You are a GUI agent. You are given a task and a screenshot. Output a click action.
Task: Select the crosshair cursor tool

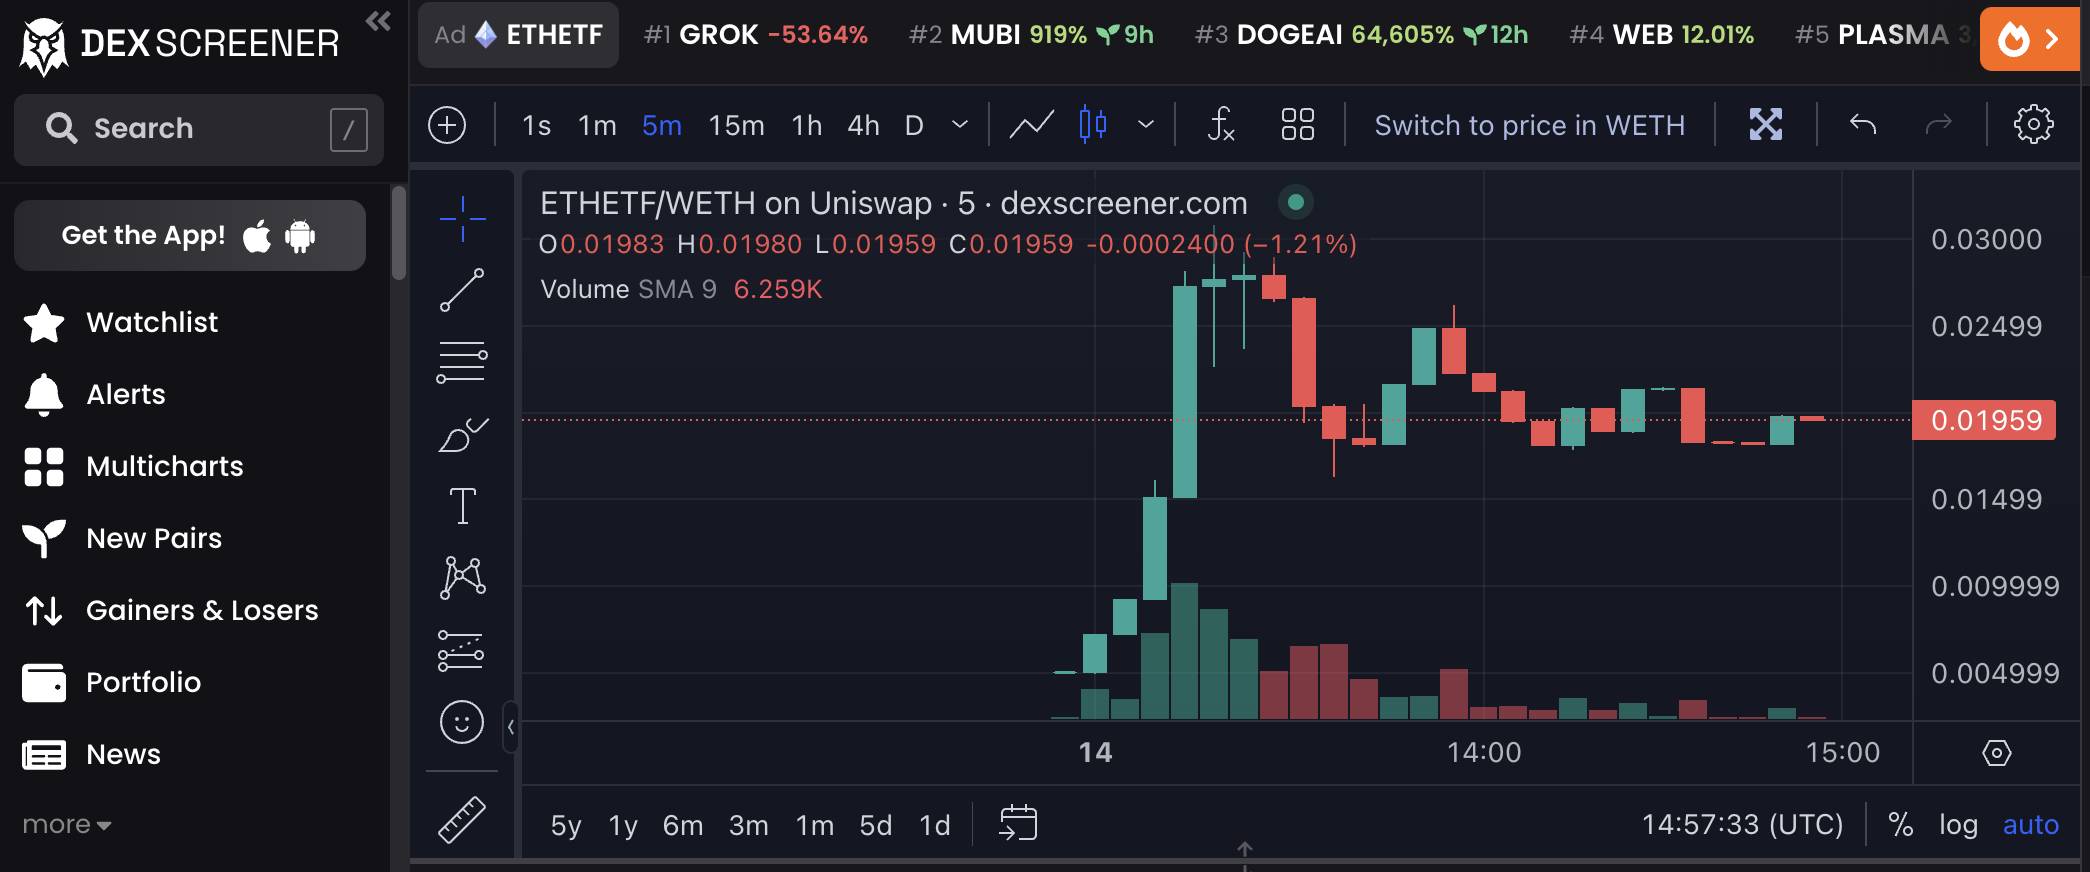(x=463, y=219)
